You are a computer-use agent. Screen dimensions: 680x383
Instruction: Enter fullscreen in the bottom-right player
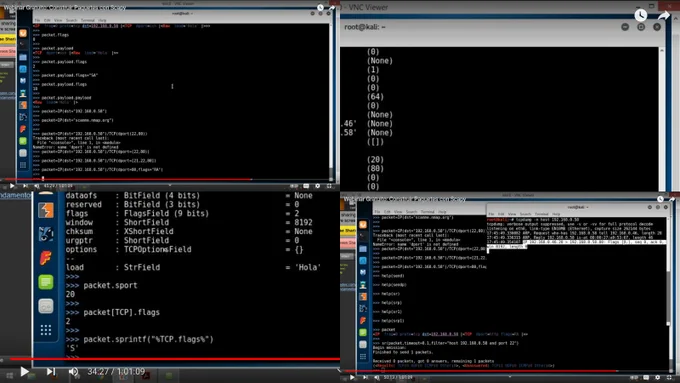(x=669, y=378)
